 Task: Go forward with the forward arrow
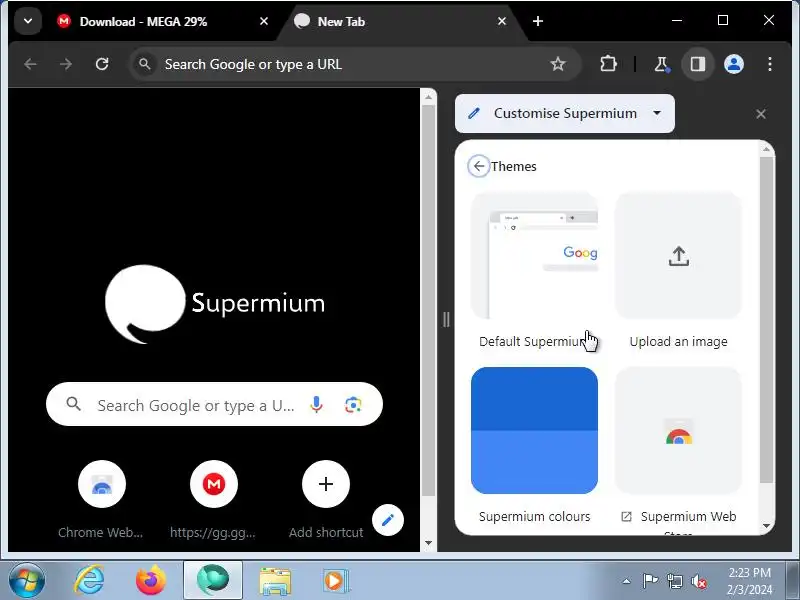[x=66, y=64]
